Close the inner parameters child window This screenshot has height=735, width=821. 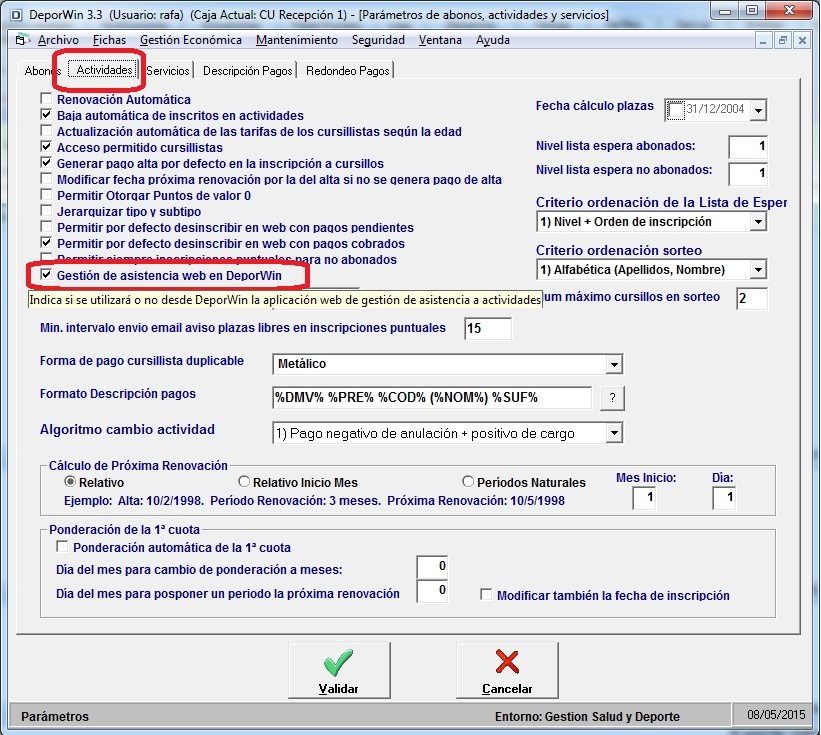pos(802,40)
